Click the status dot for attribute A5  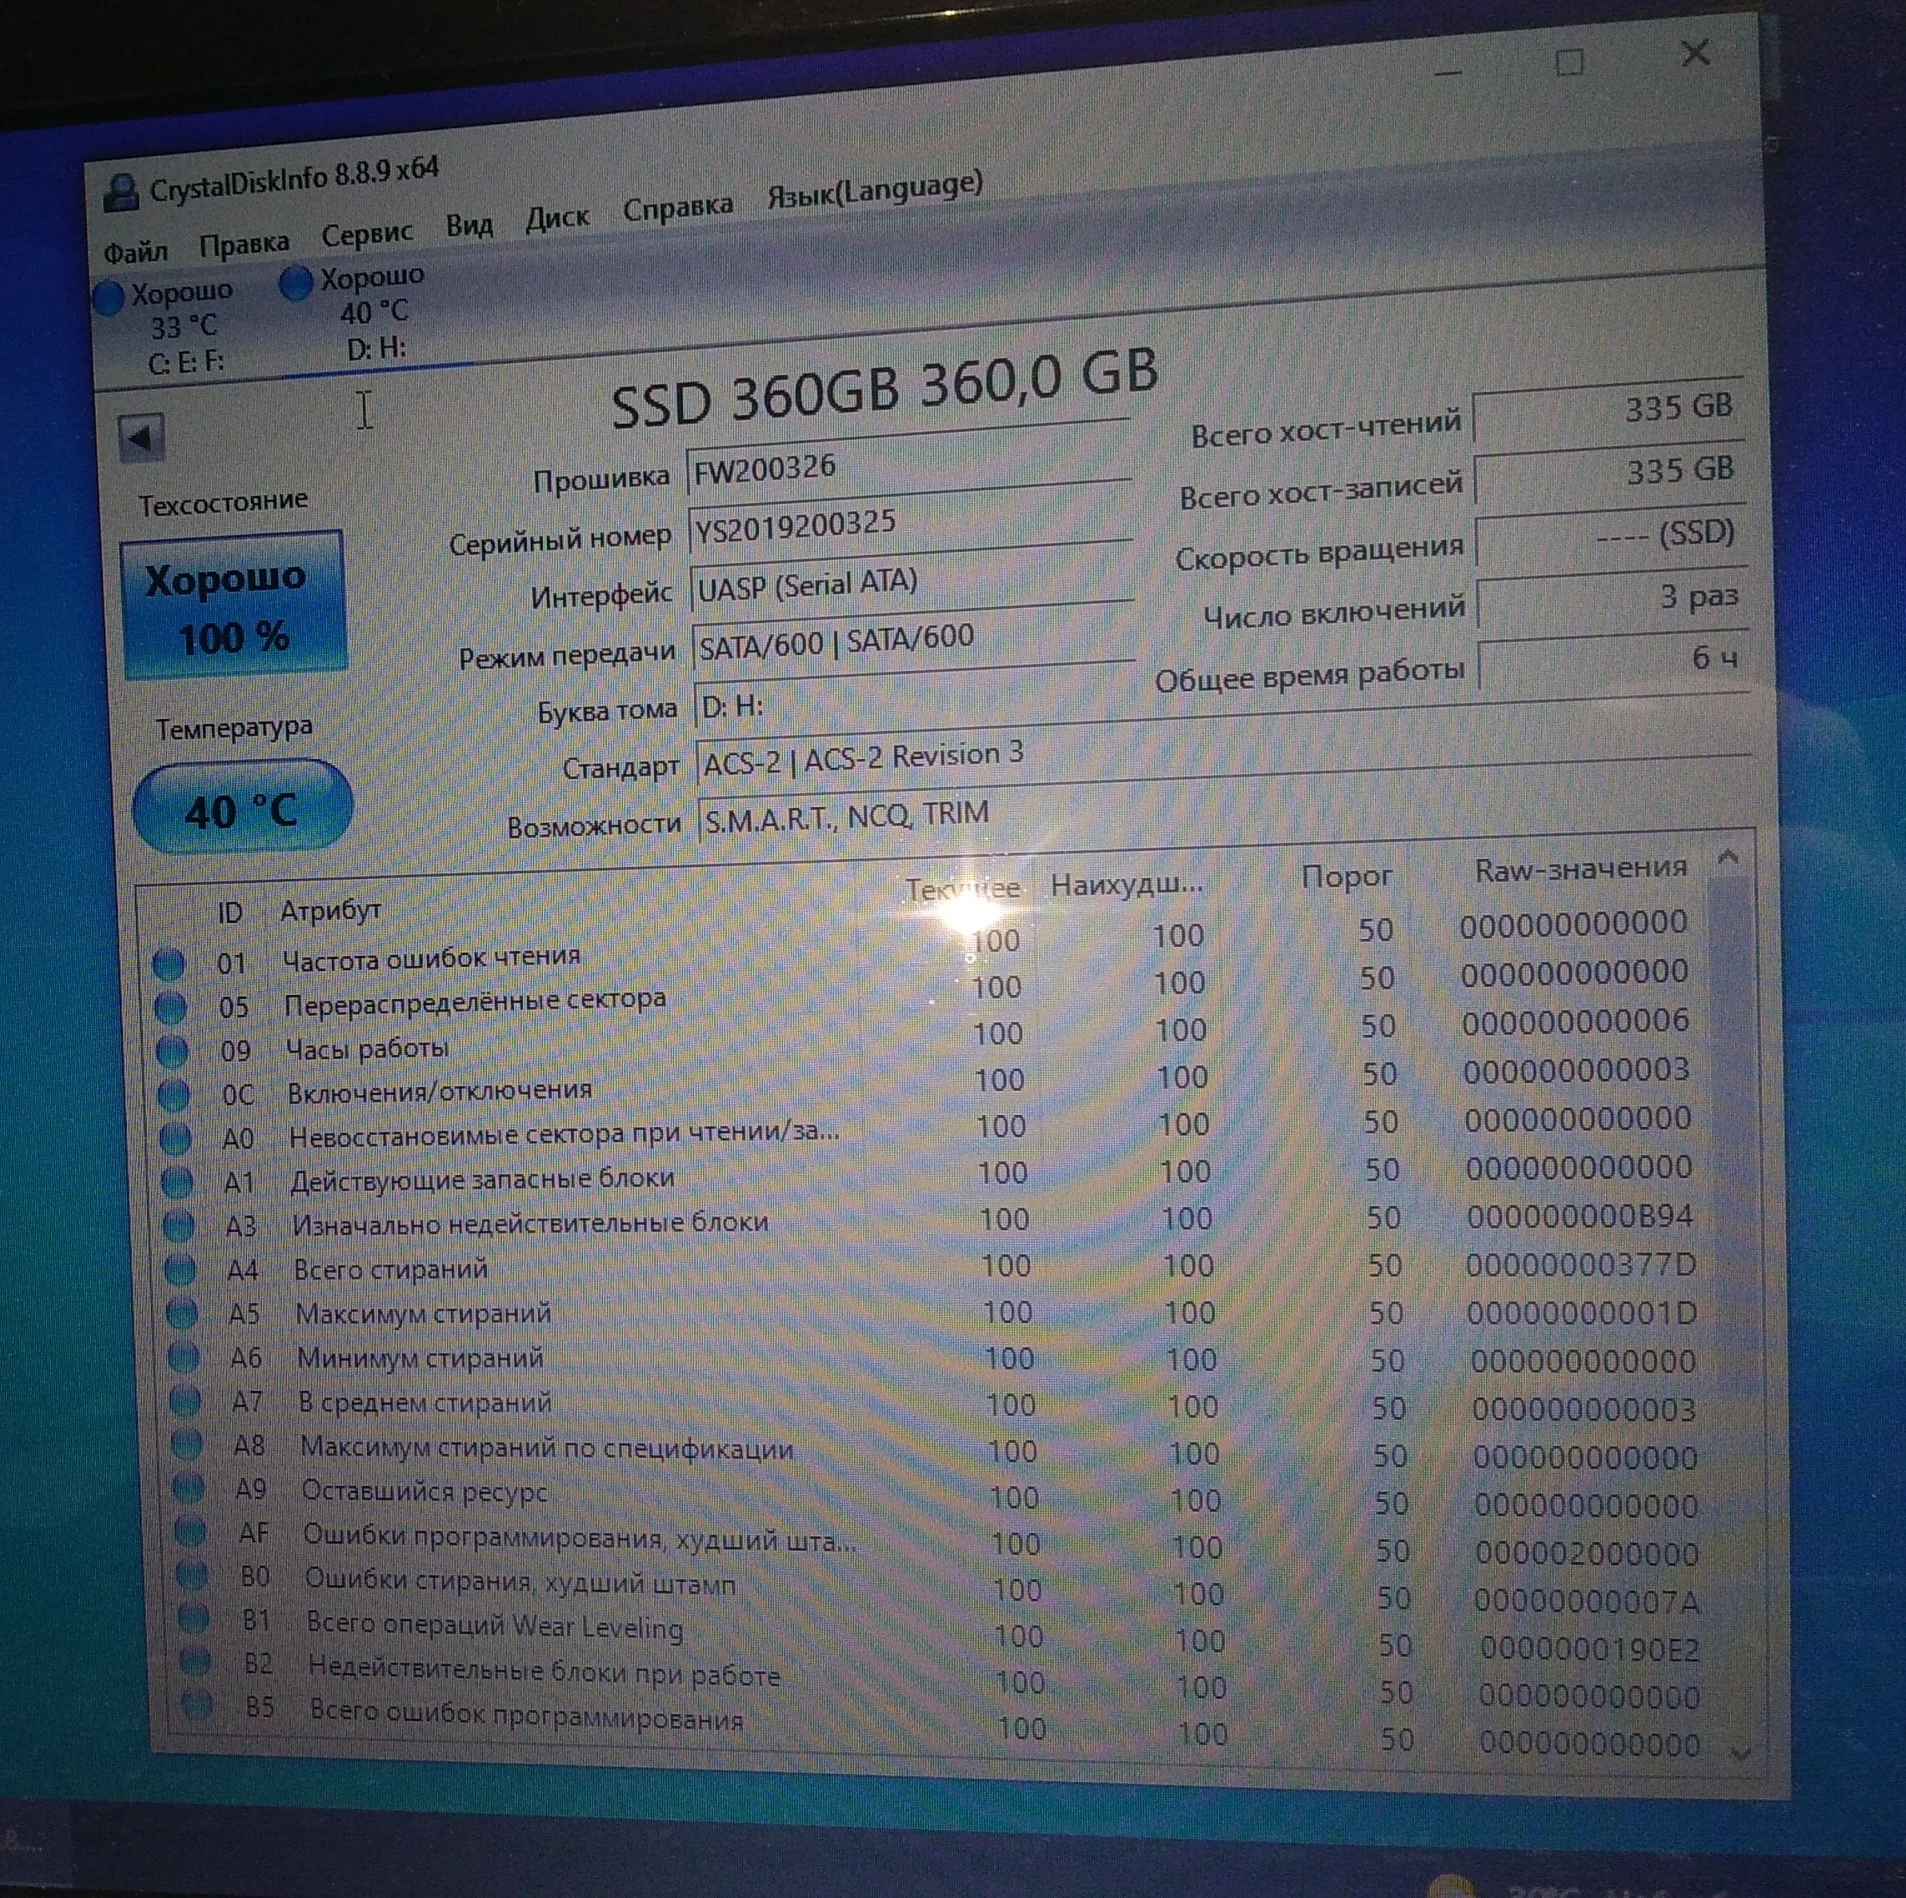183,1312
